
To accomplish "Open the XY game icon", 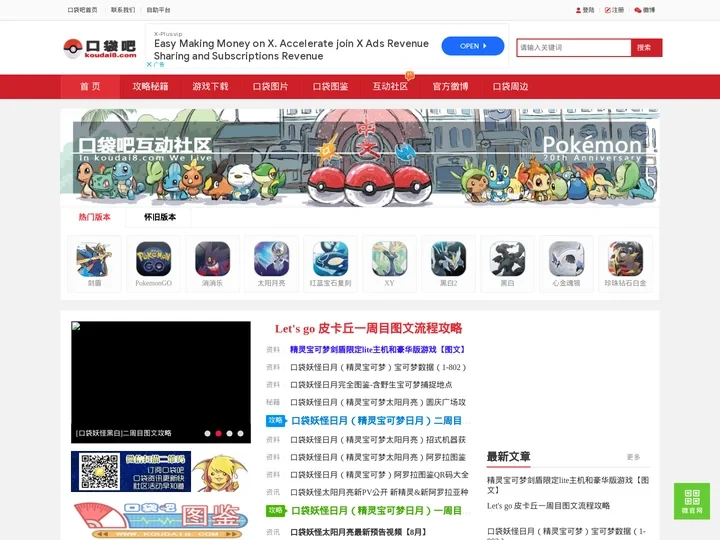I will (389, 259).
